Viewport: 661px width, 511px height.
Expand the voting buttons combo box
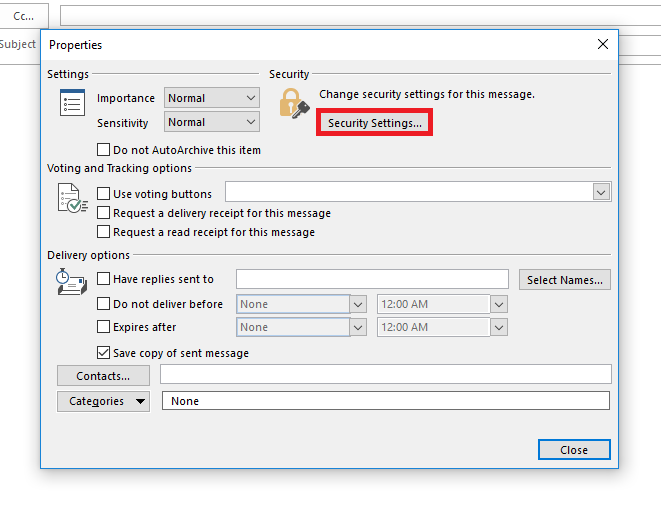click(x=601, y=192)
